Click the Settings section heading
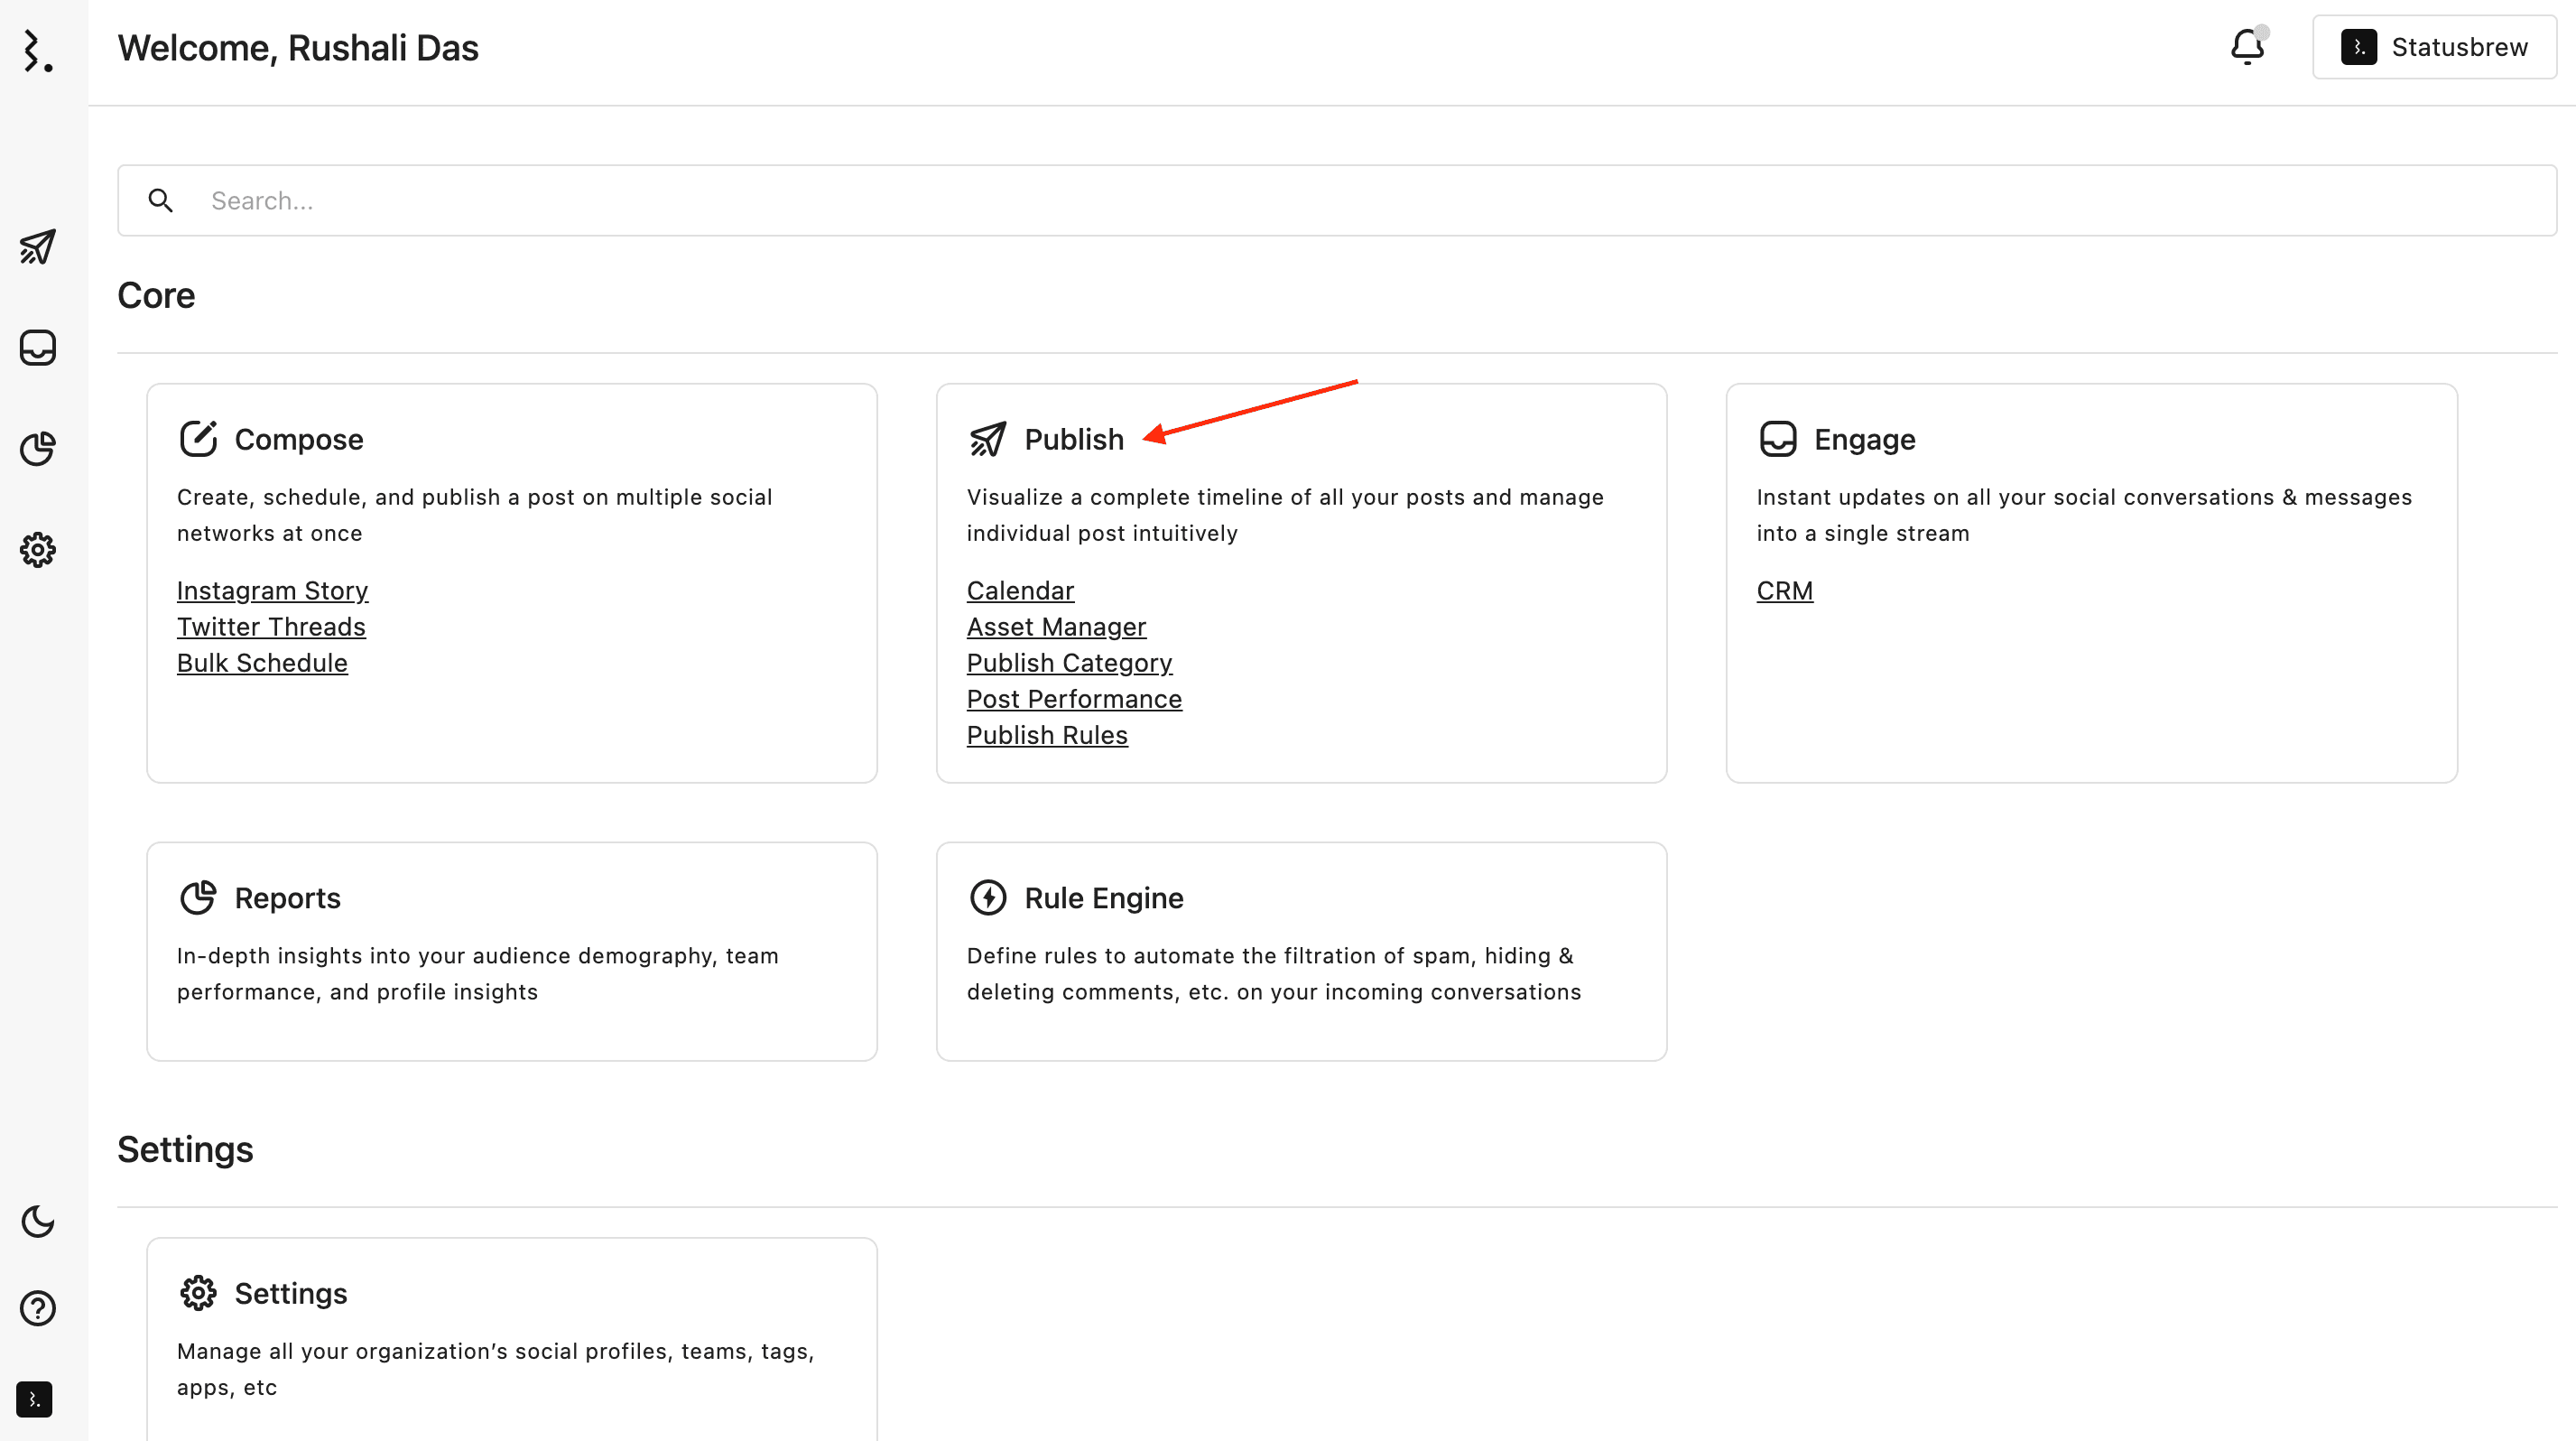 coord(185,1150)
